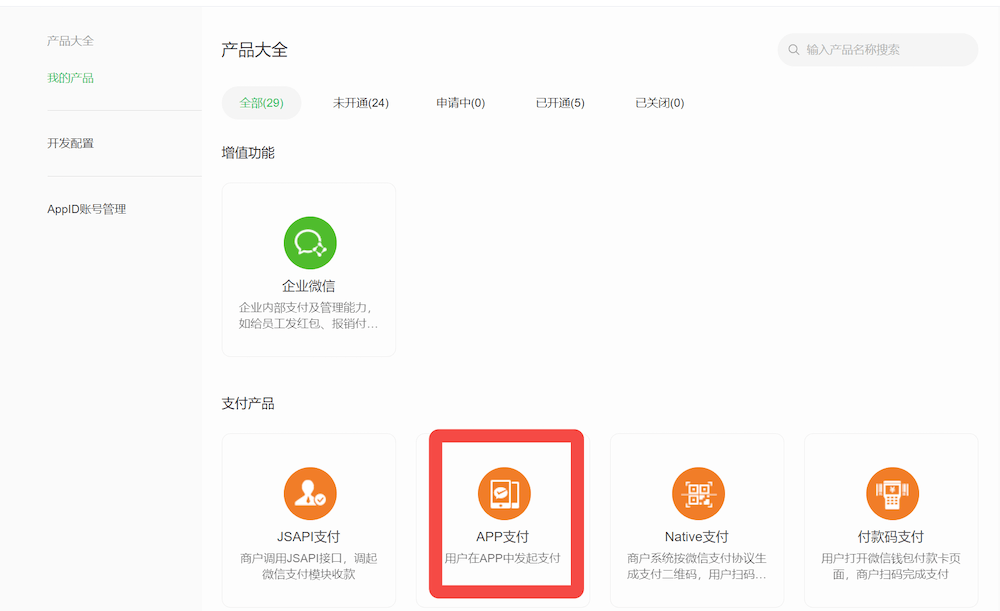View the 已开通(5) products tab
Image resolution: width=1000 pixels, height=611 pixels.
pyautogui.click(x=560, y=103)
